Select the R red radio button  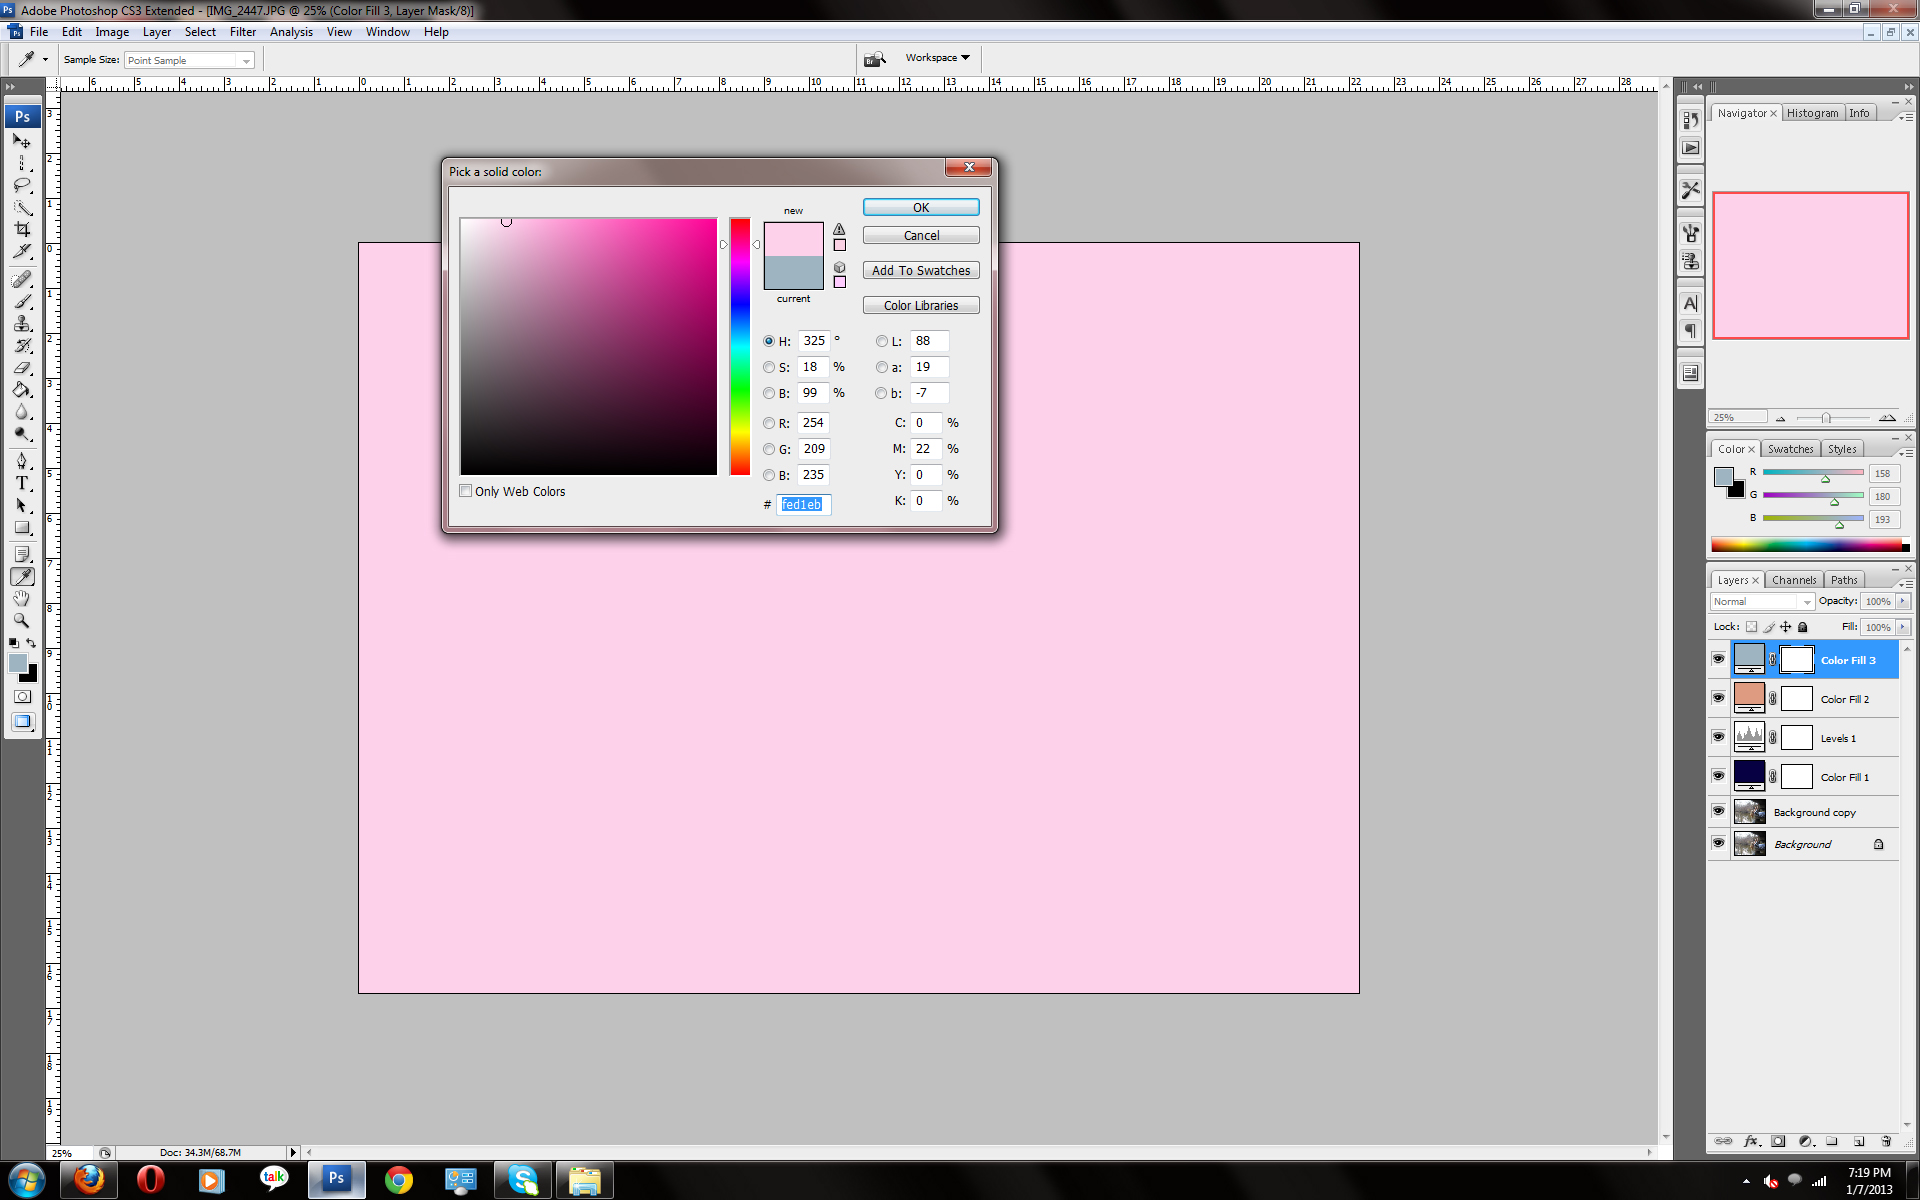point(769,423)
